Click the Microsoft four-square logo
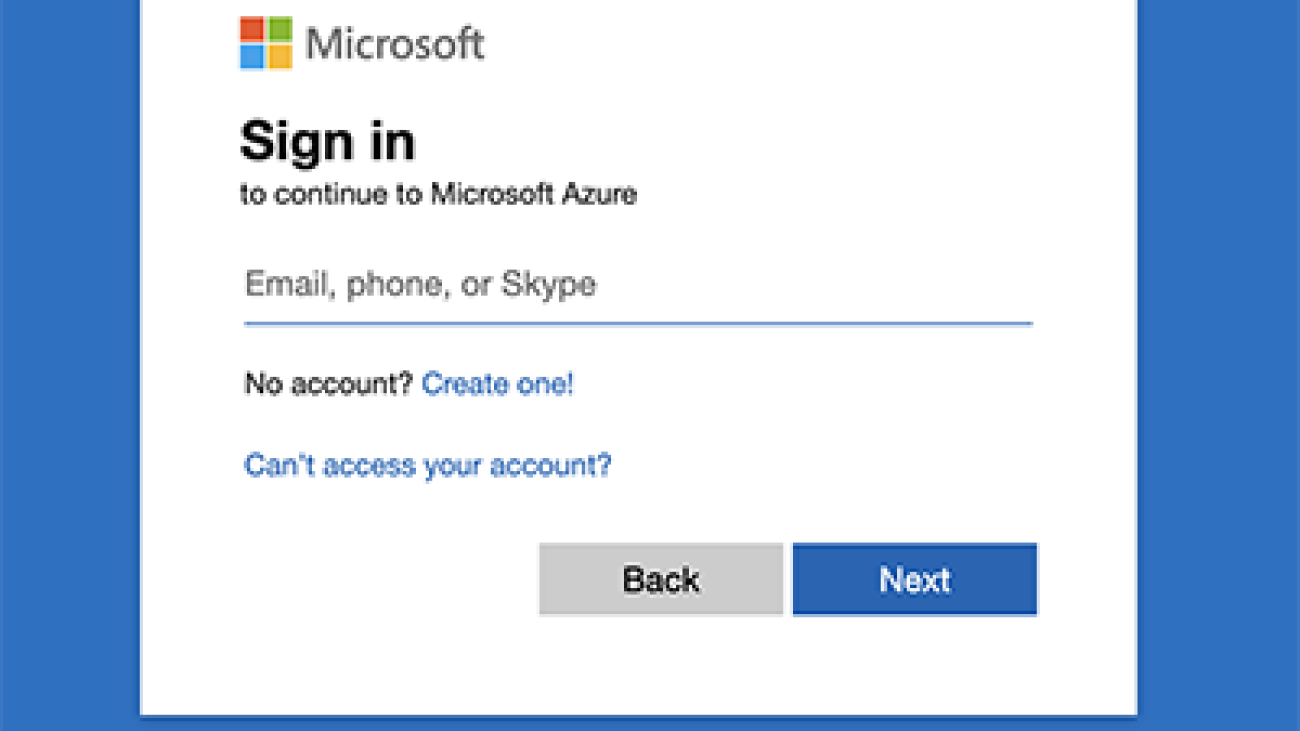The width and height of the screenshot is (1300, 731). click(x=266, y=43)
